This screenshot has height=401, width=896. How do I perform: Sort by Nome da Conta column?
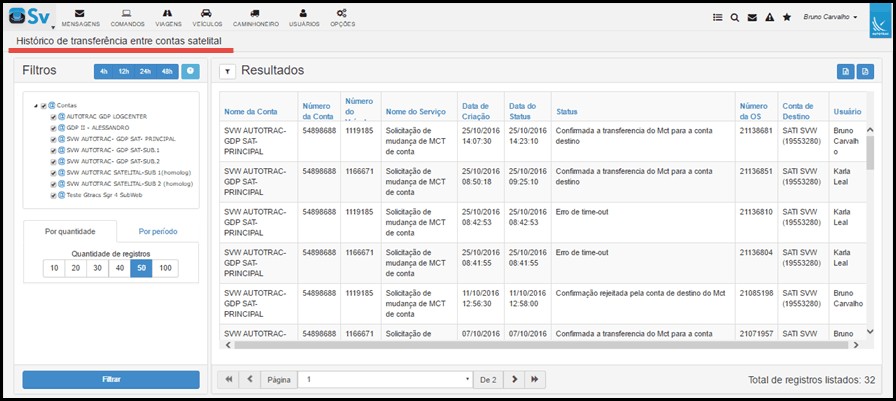[x=251, y=111]
